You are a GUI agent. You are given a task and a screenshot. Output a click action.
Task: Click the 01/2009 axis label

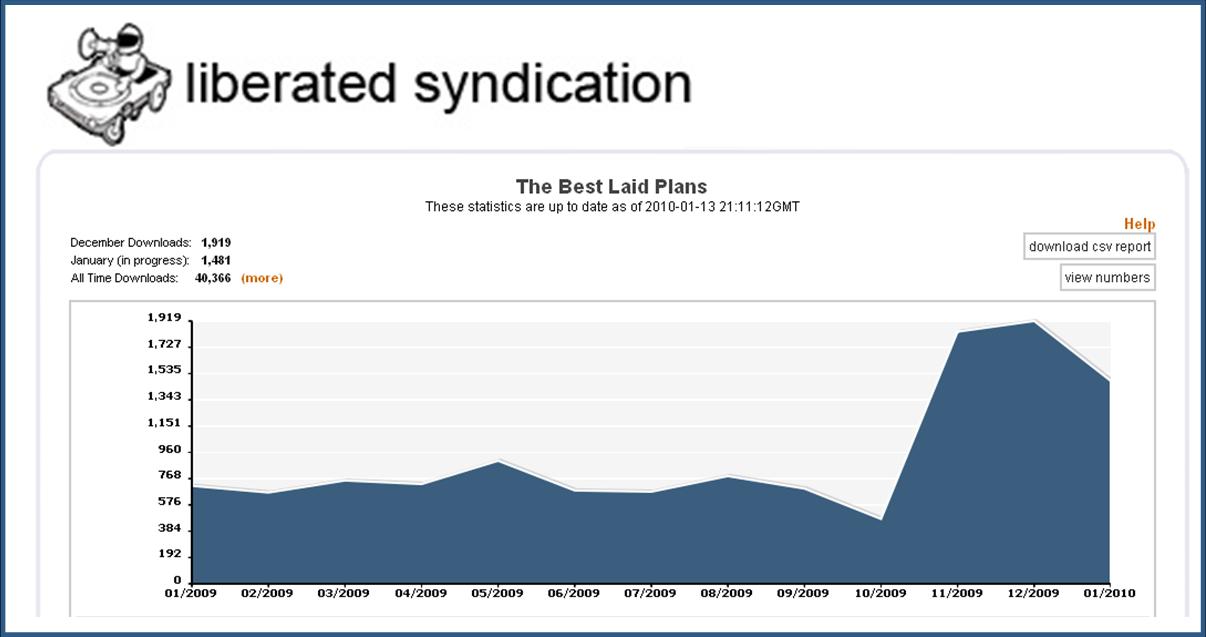(x=190, y=593)
